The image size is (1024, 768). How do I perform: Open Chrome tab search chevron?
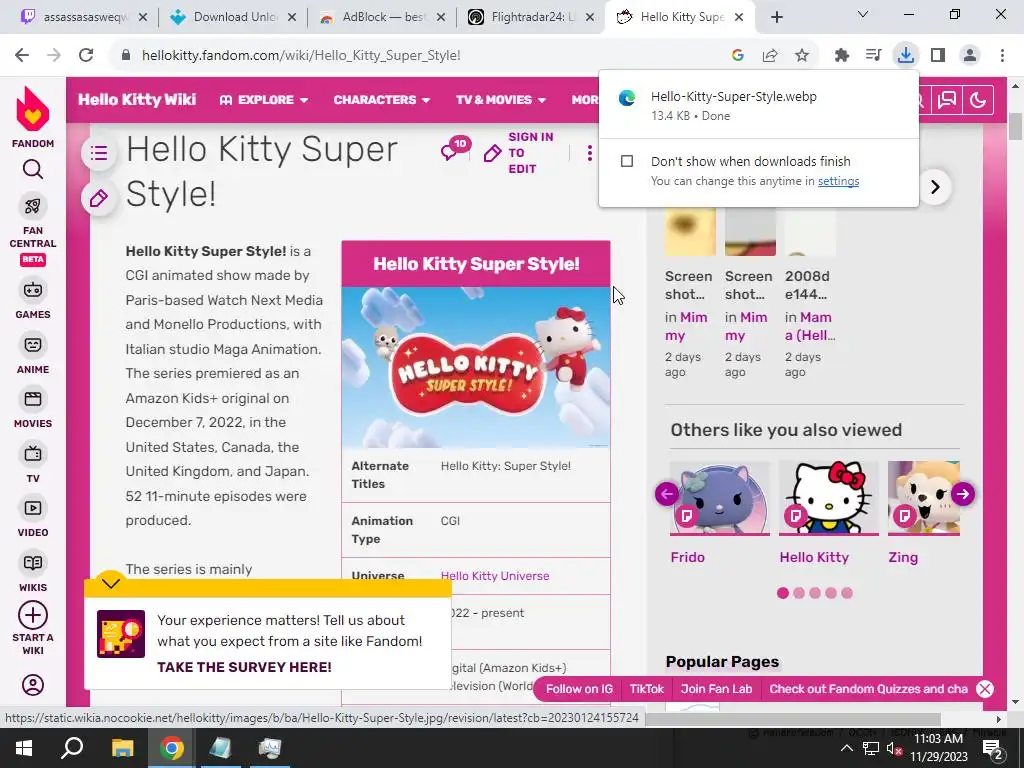point(863,14)
